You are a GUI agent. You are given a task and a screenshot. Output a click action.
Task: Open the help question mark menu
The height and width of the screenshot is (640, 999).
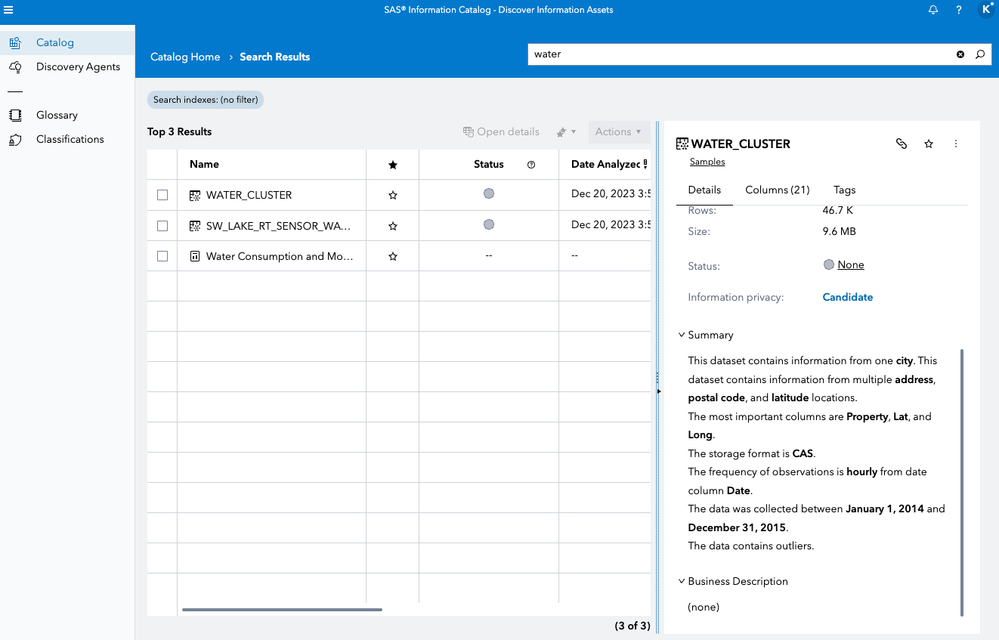[x=958, y=10]
